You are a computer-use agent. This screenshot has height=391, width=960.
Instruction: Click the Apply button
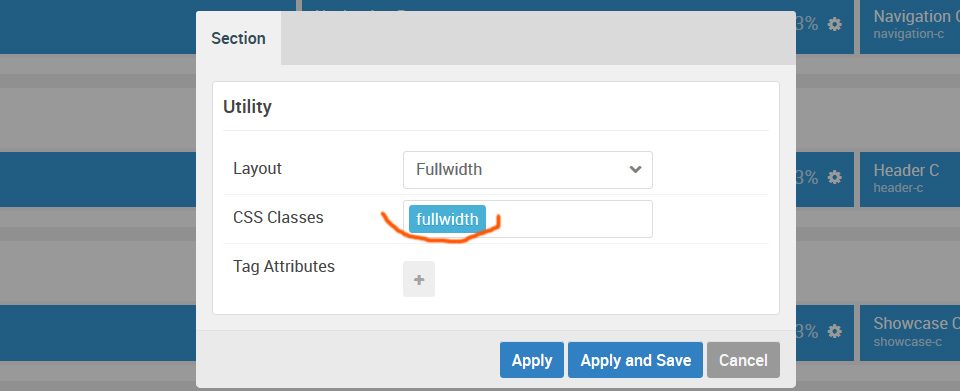coord(532,360)
